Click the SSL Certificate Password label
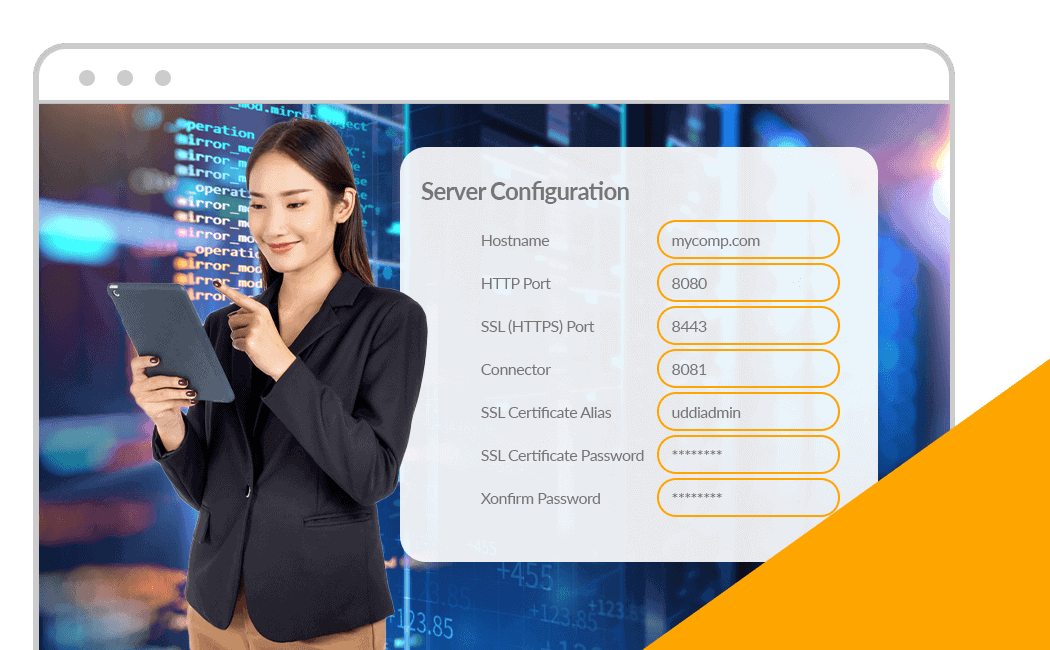Screen dimensions: 1050x650 coord(562,455)
